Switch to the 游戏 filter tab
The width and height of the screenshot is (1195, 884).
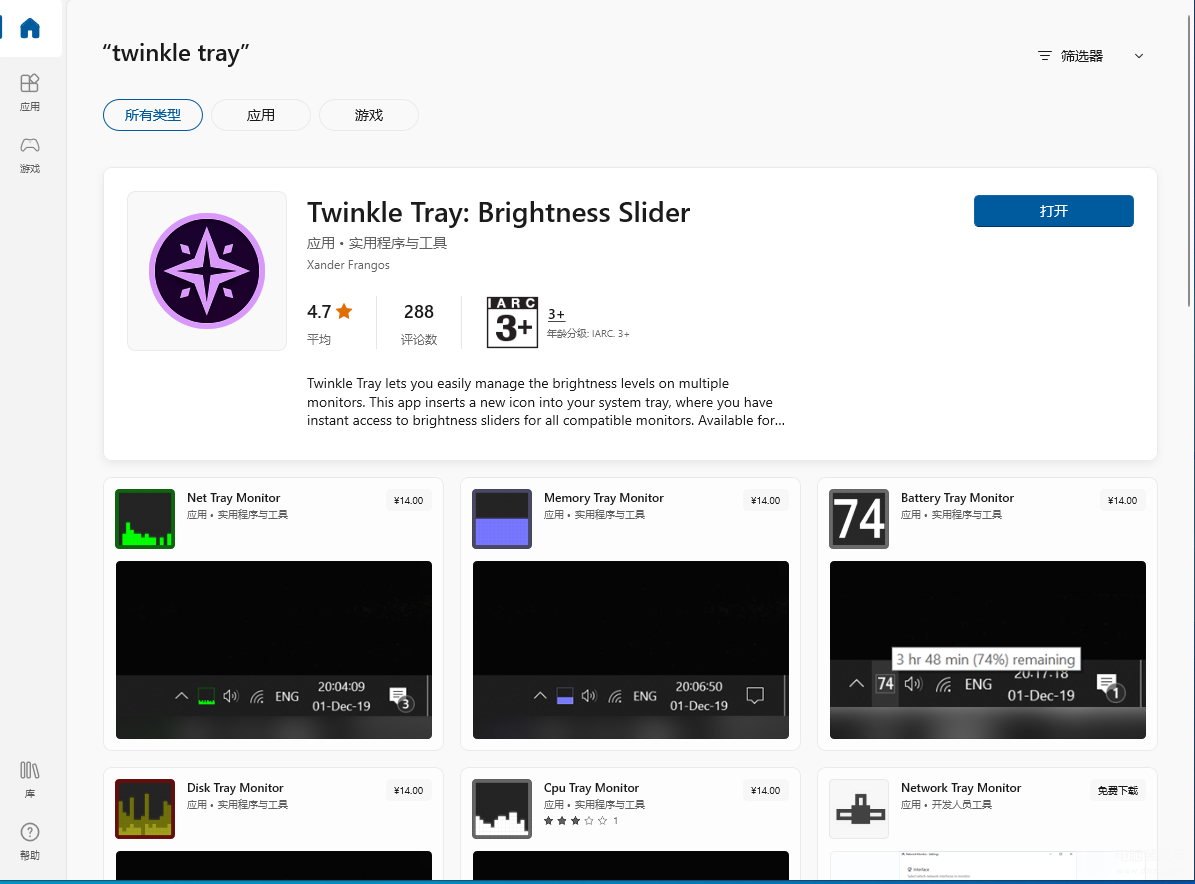(x=369, y=115)
